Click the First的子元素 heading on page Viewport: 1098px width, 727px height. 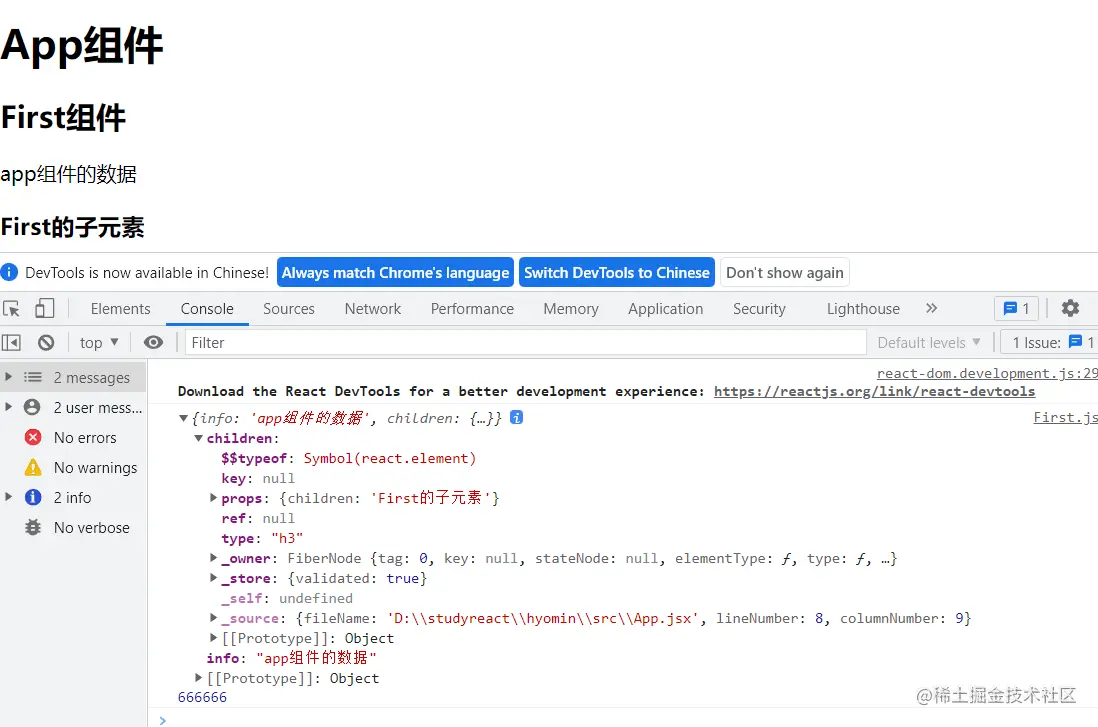click(73, 227)
